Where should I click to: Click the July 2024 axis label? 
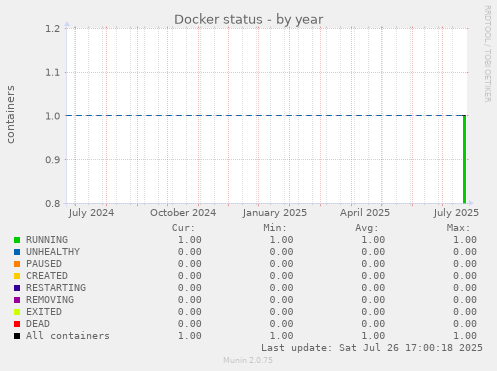(x=91, y=213)
